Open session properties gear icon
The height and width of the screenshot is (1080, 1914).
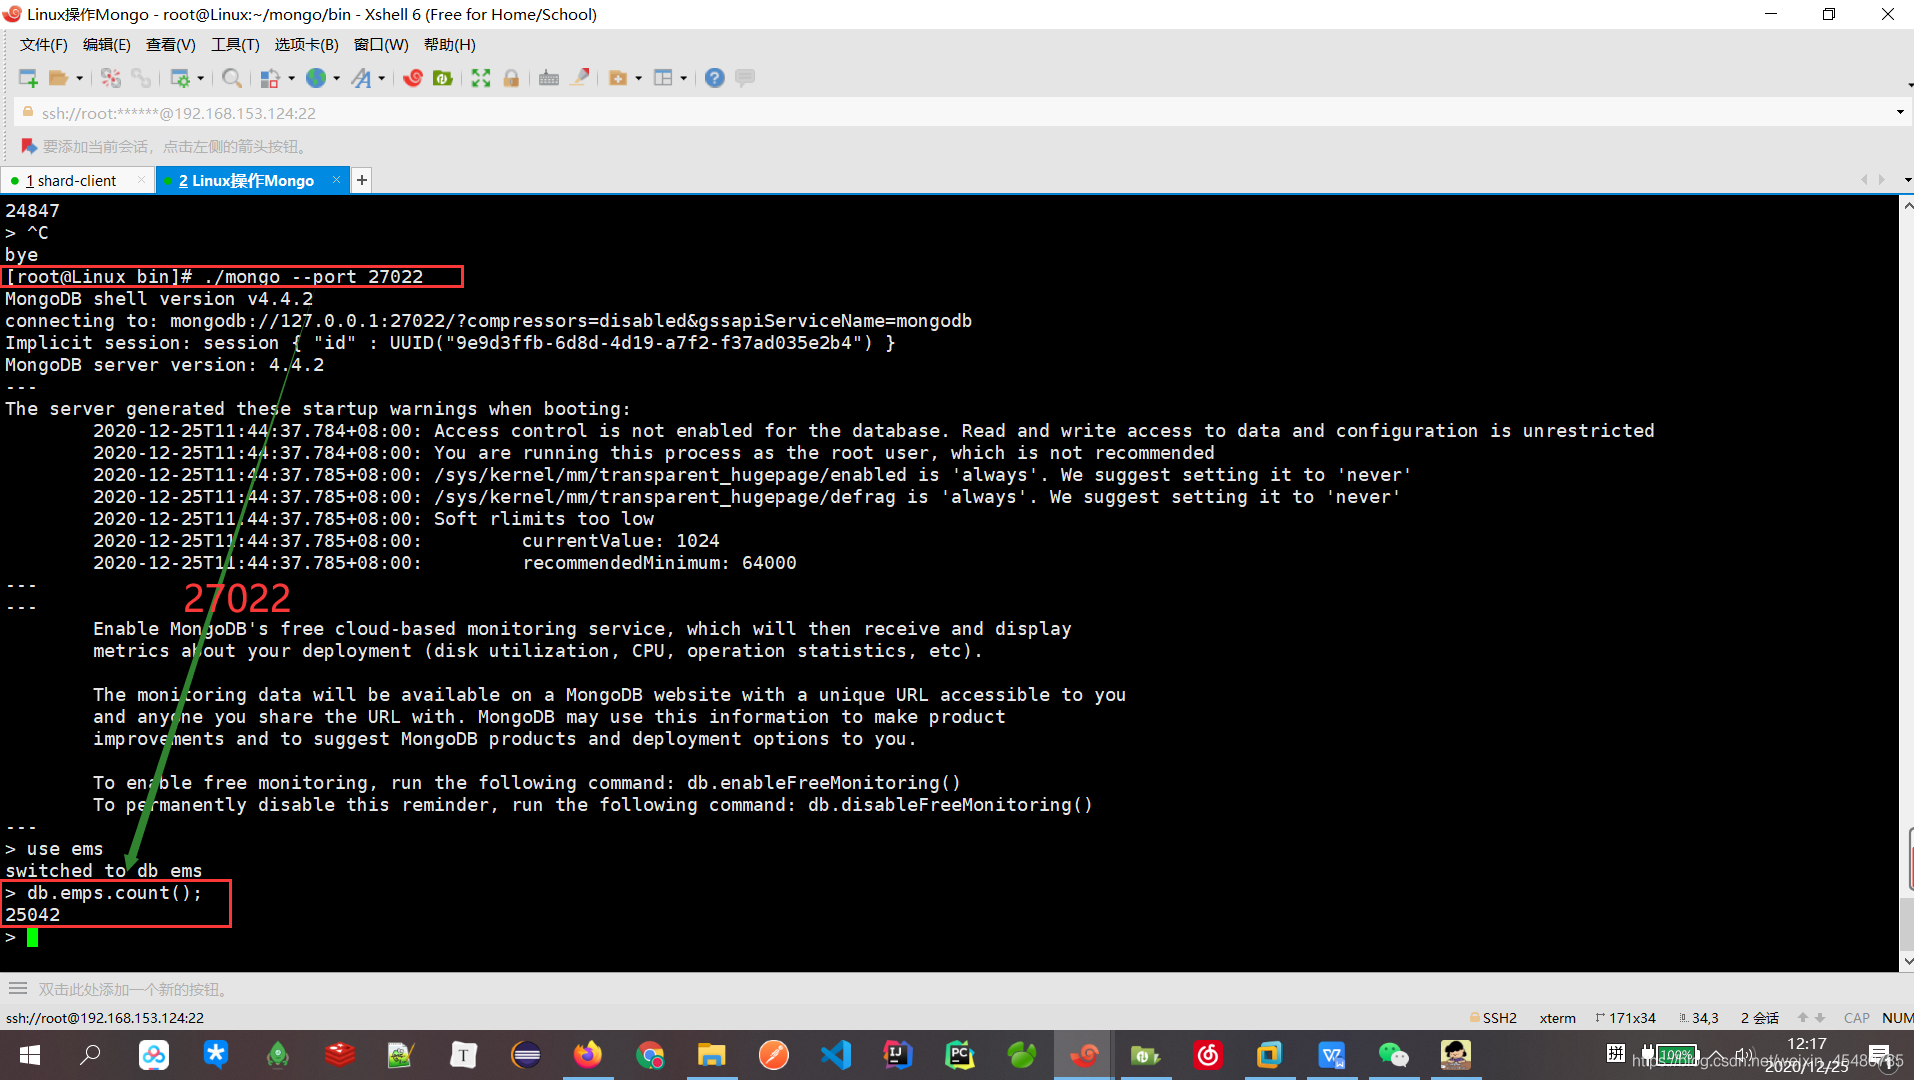[180, 78]
